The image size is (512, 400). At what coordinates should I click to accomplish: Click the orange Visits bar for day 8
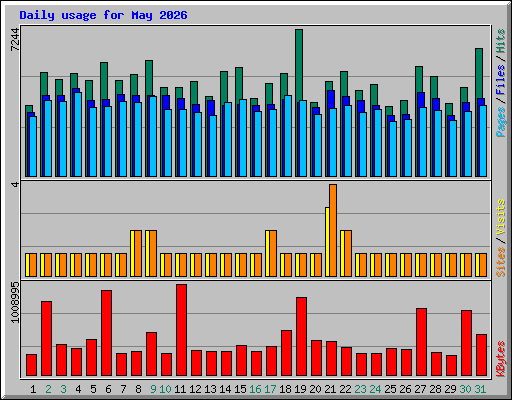point(138,253)
